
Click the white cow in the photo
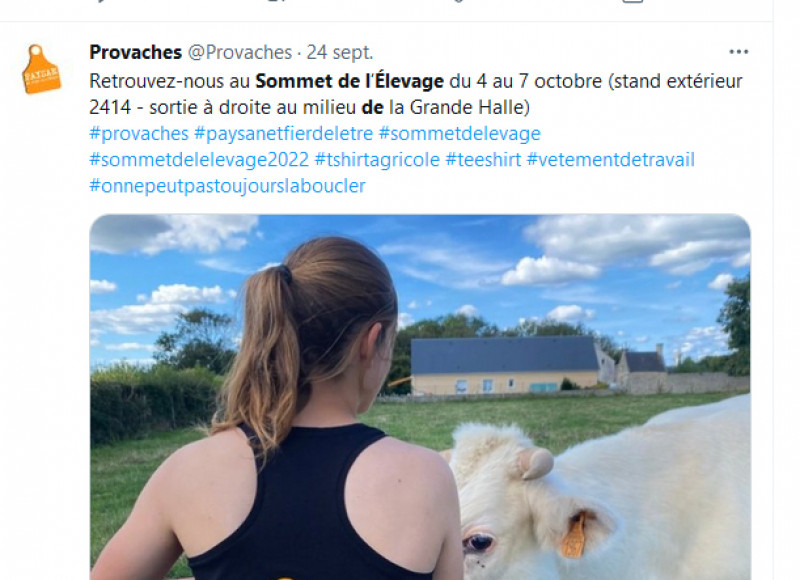coord(602,497)
